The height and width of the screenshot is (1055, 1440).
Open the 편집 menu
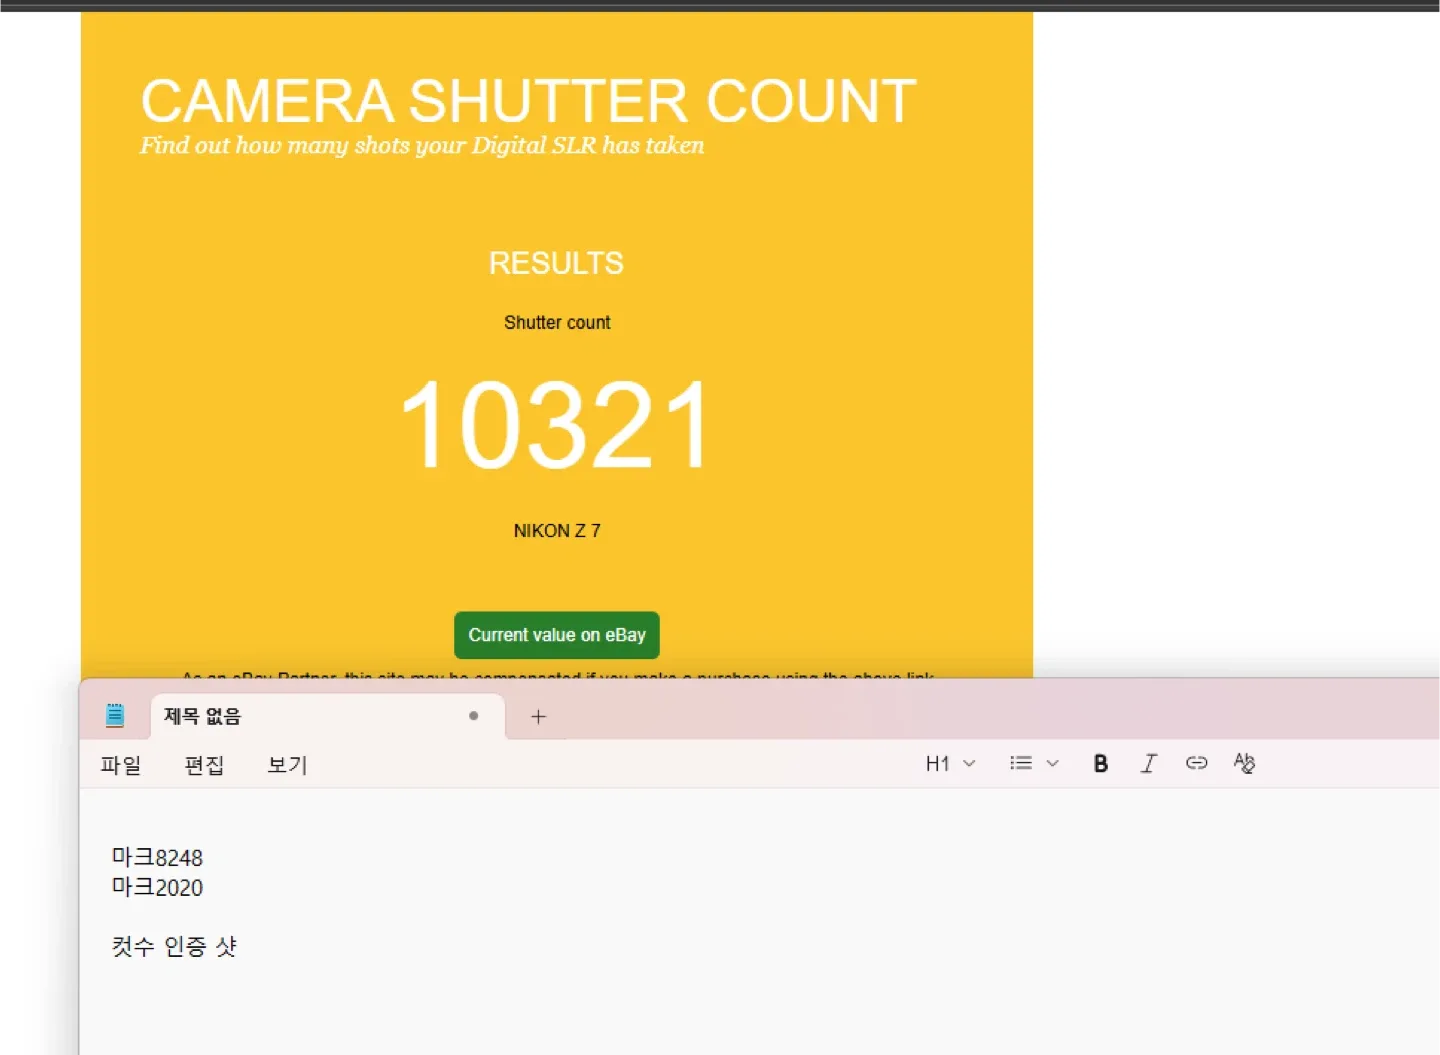[204, 765]
